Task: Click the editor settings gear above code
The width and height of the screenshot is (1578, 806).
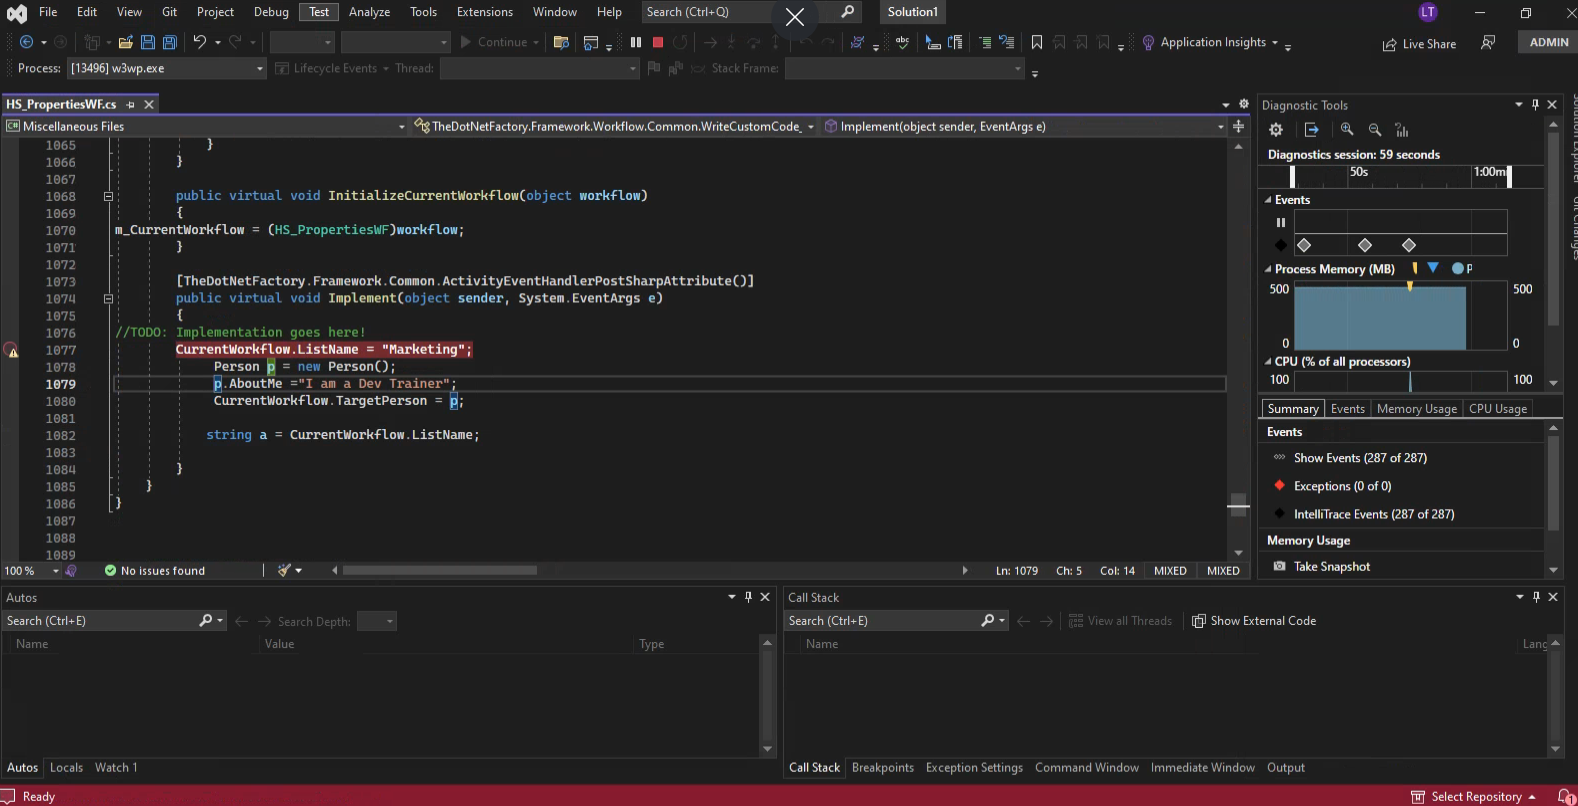Action: coord(1244,104)
